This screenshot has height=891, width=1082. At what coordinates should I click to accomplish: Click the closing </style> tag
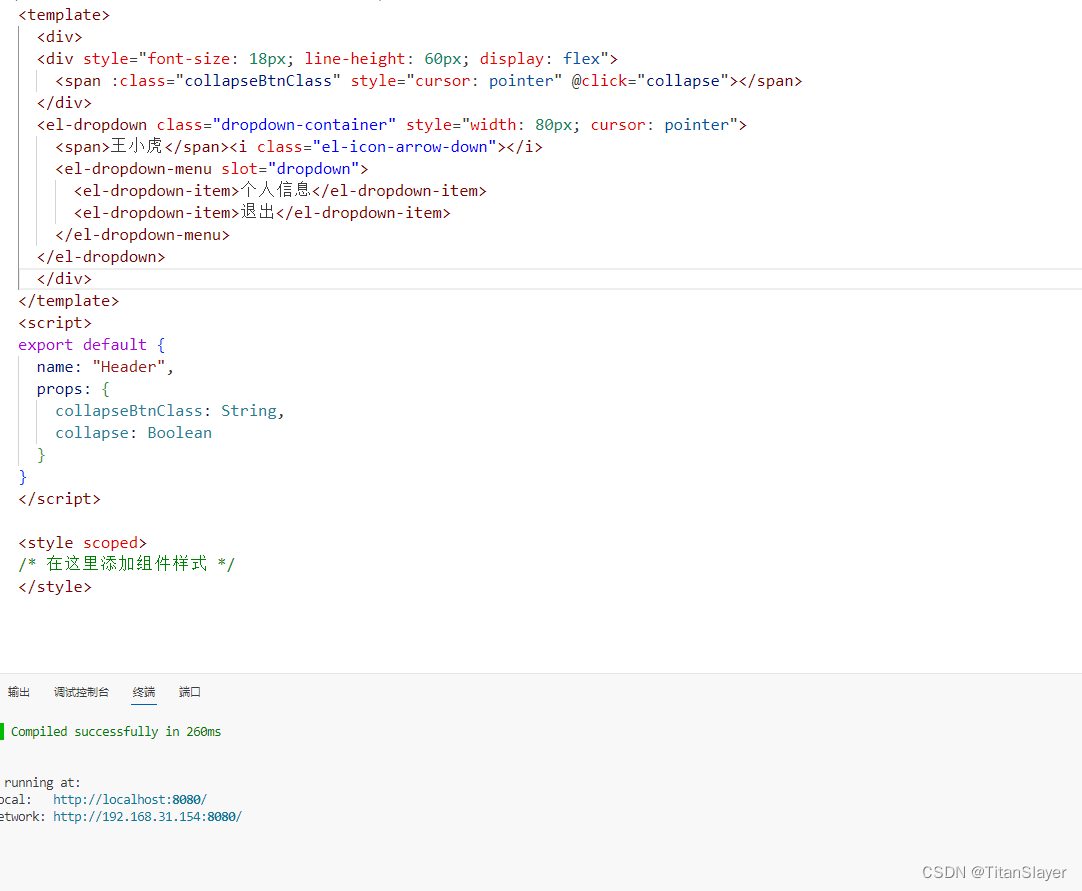pos(55,587)
